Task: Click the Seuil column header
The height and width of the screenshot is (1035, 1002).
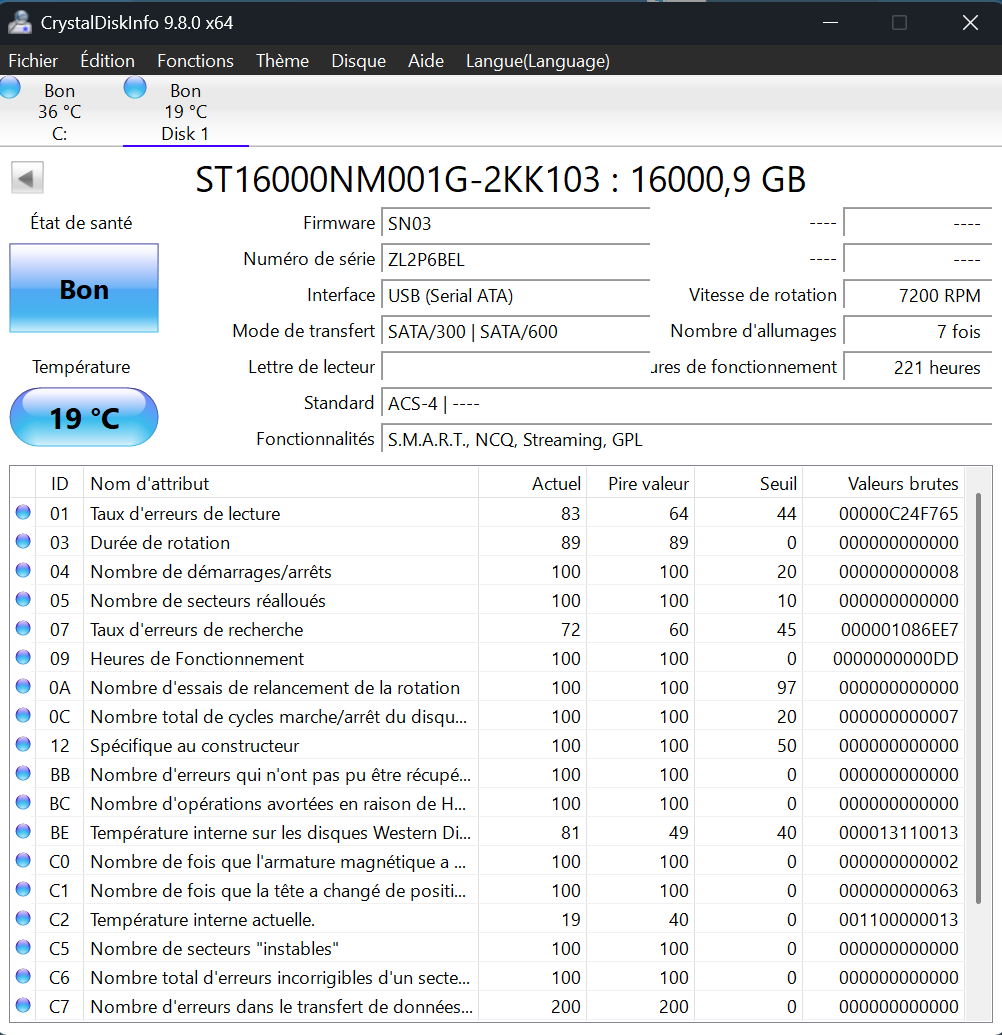Action: click(x=749, y=483)
